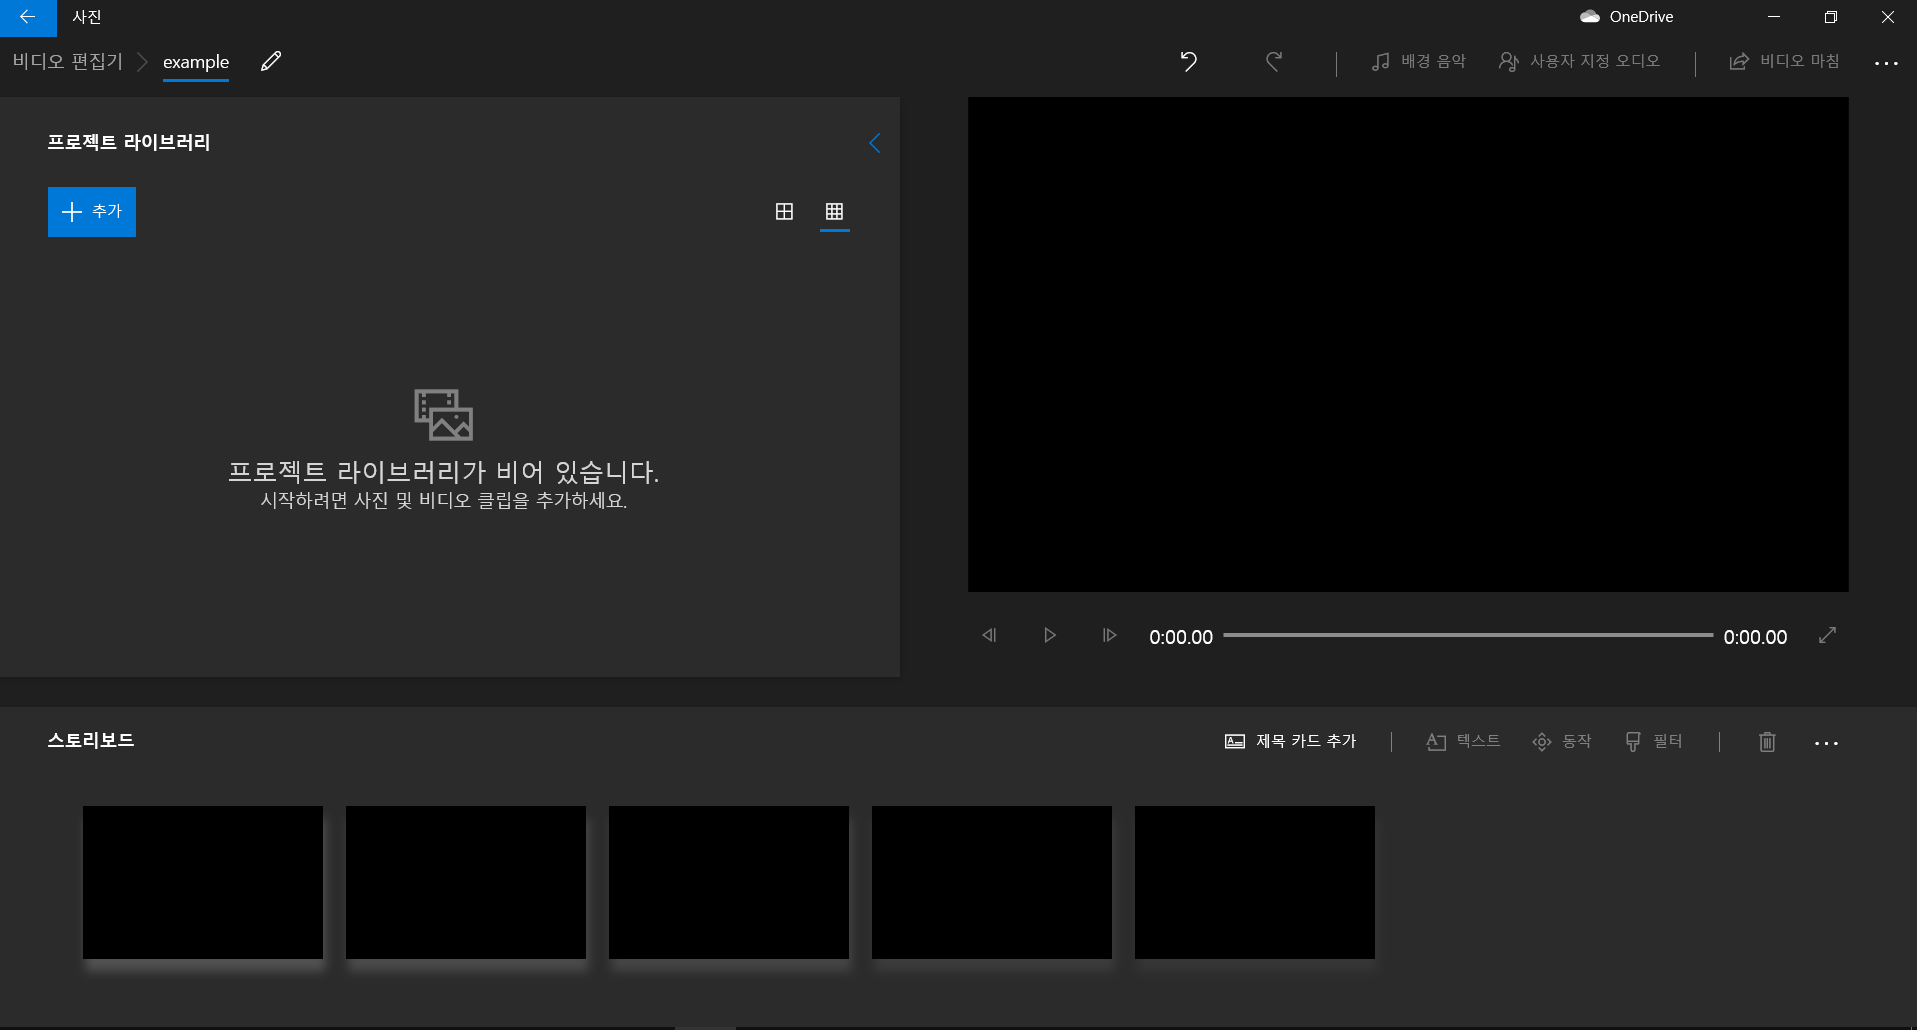Click the 비디오 편집기 breadcrumb
The height and width of the screenshot is (1030, 1917).
67,62
